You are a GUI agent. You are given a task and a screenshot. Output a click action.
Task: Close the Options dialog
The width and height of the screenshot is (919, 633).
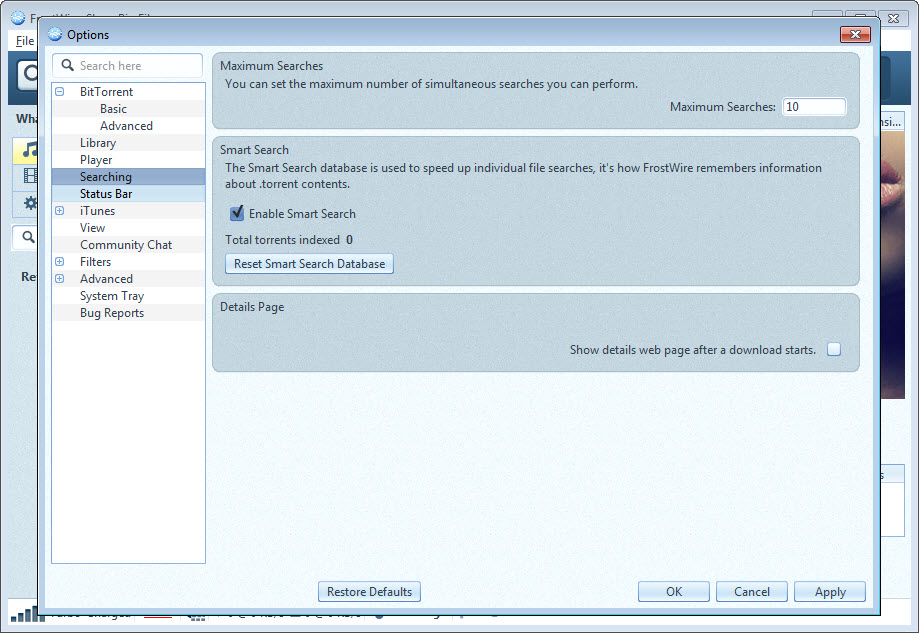[855, 35]
